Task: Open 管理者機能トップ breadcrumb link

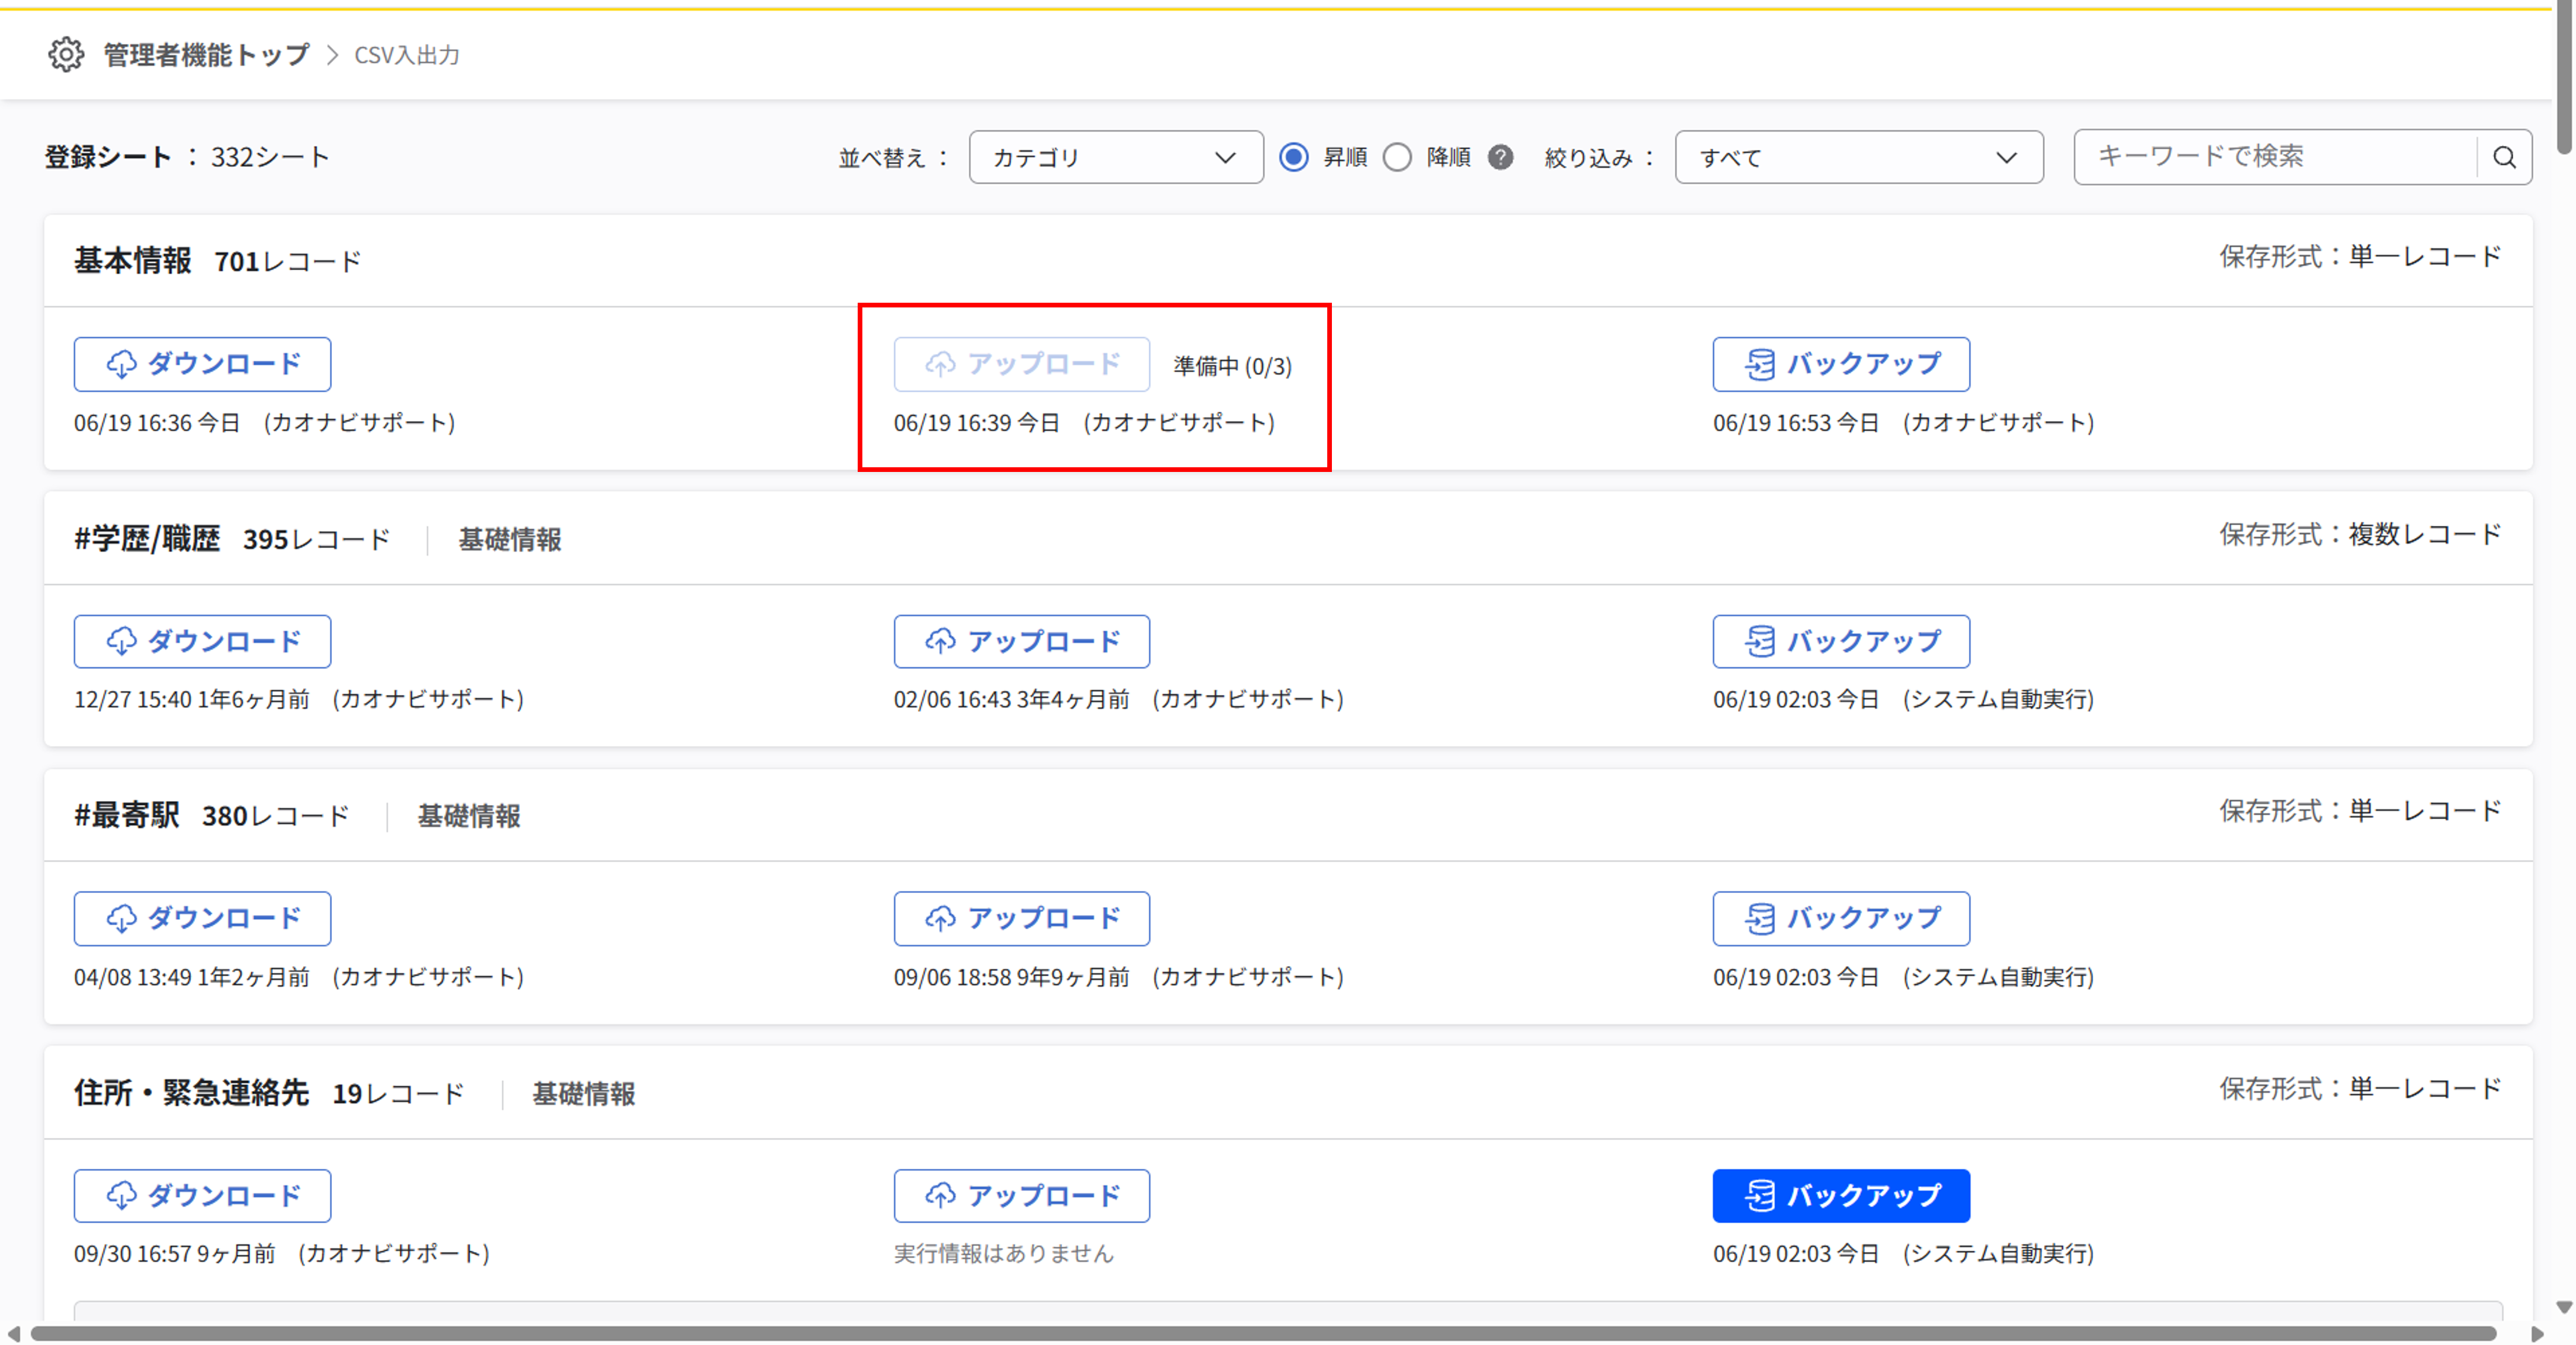Action: click(206, 55)
